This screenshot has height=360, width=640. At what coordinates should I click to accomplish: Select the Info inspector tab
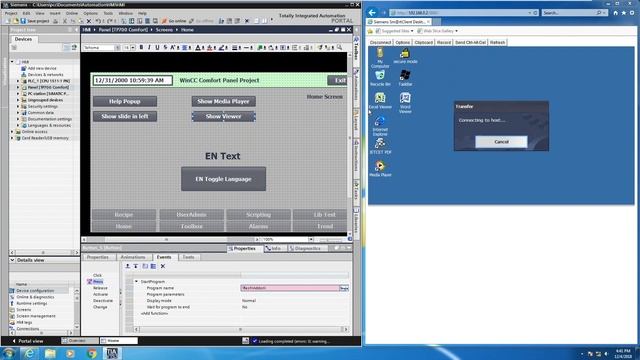click(273, 248)
